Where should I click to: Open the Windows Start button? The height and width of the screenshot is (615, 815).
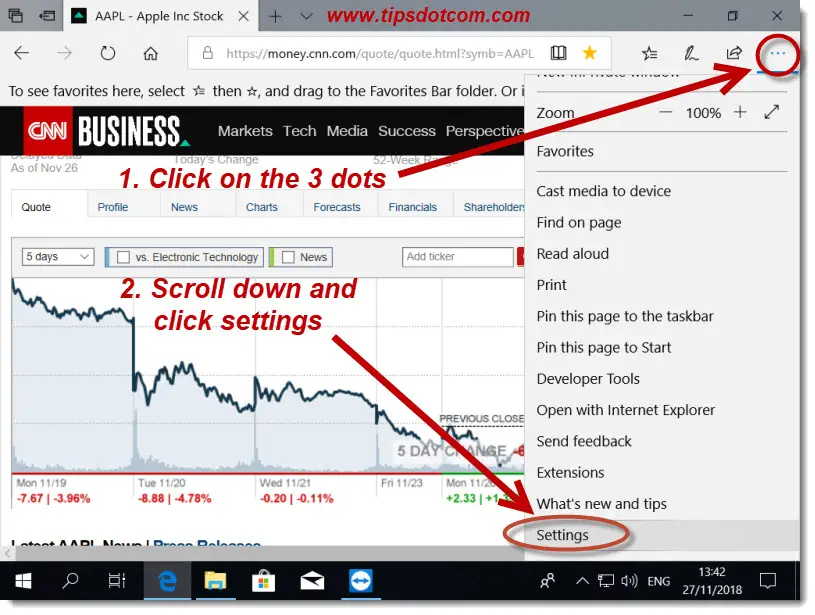(23, 581)
